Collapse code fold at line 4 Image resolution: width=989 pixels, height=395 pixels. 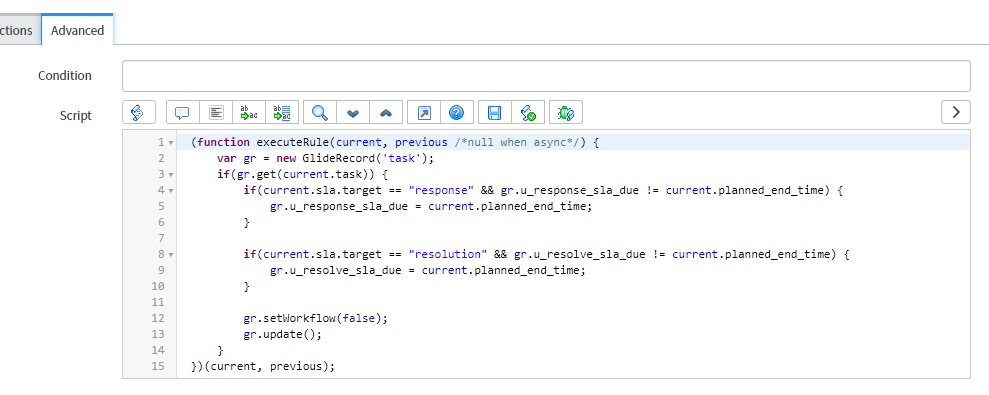[171, 191]
